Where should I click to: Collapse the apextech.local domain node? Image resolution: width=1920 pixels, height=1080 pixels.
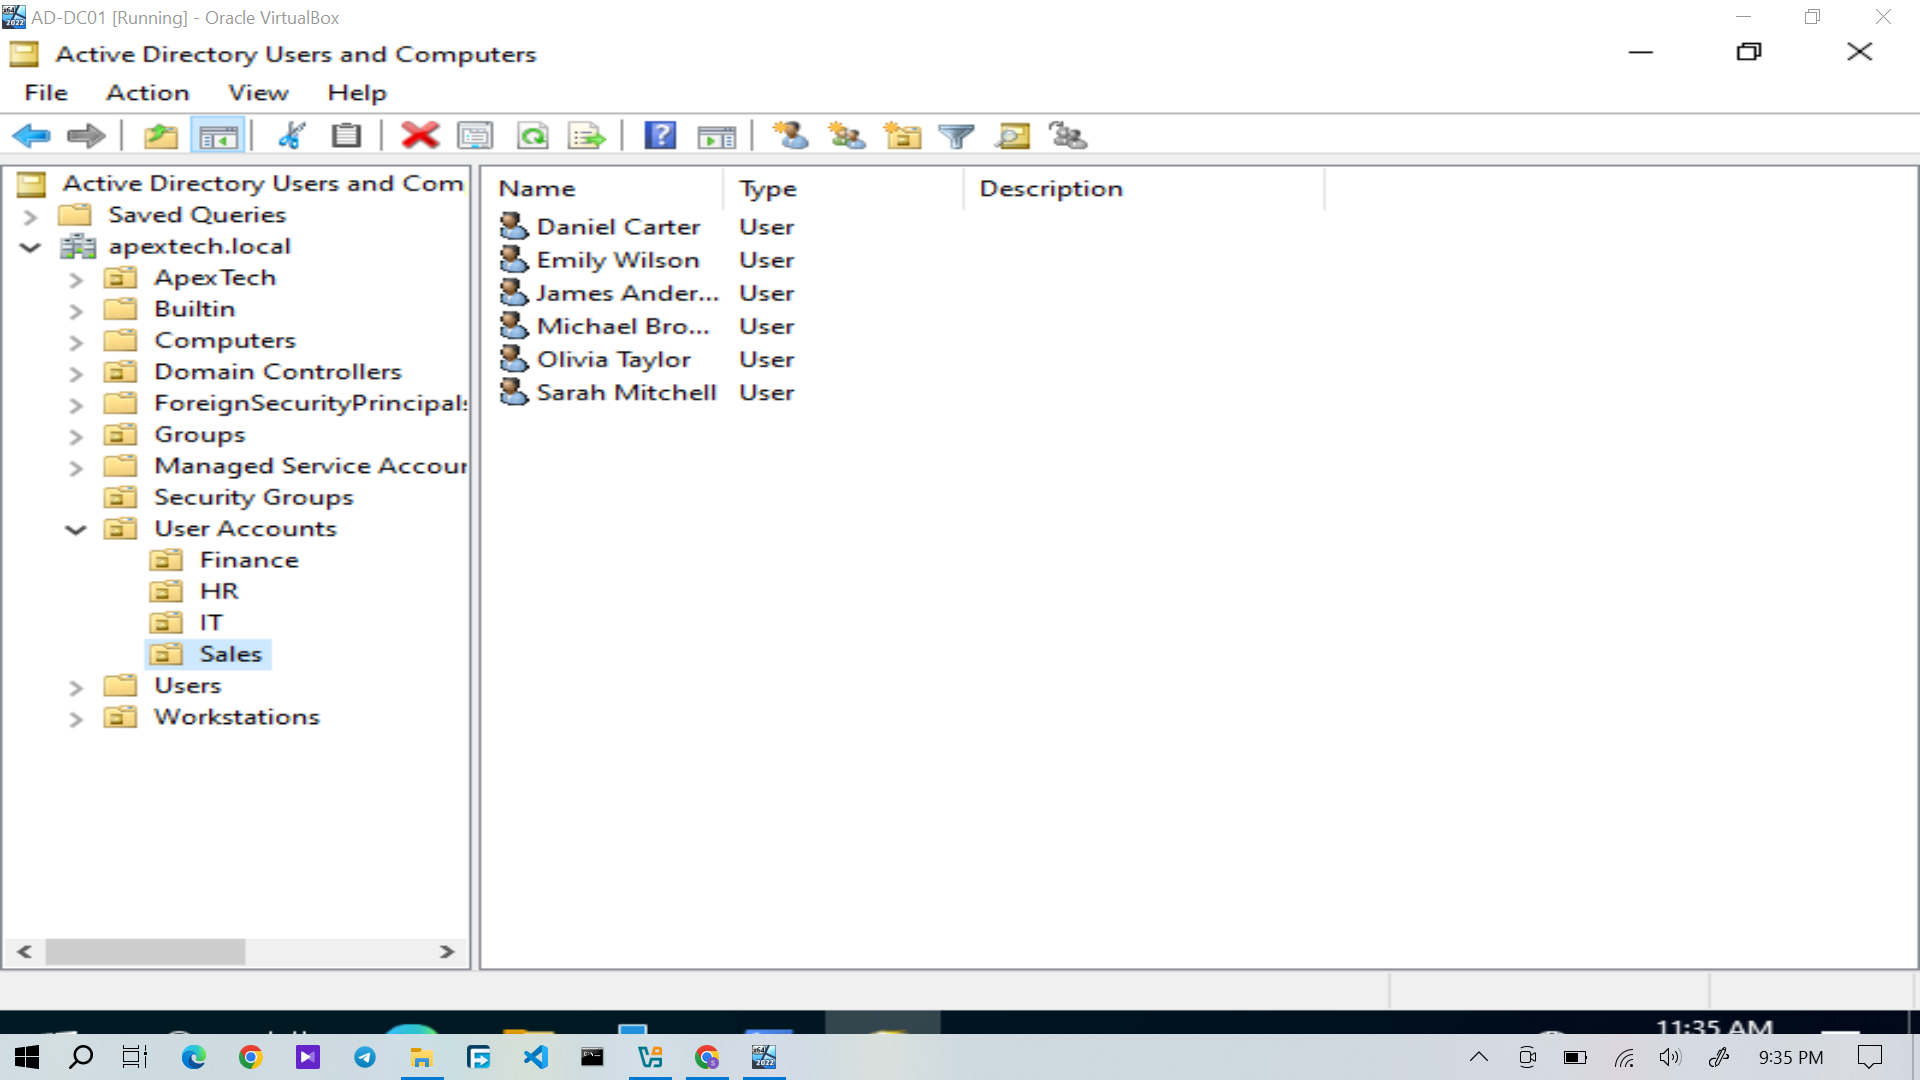30,247
